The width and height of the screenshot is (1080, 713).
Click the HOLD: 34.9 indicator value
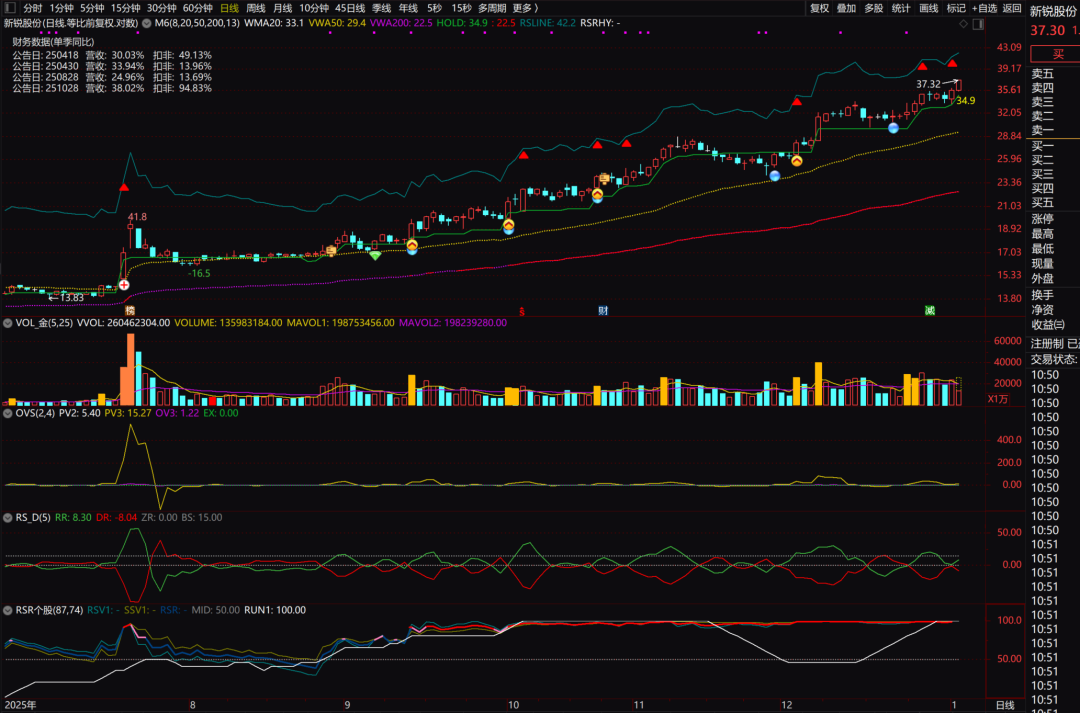462,23
